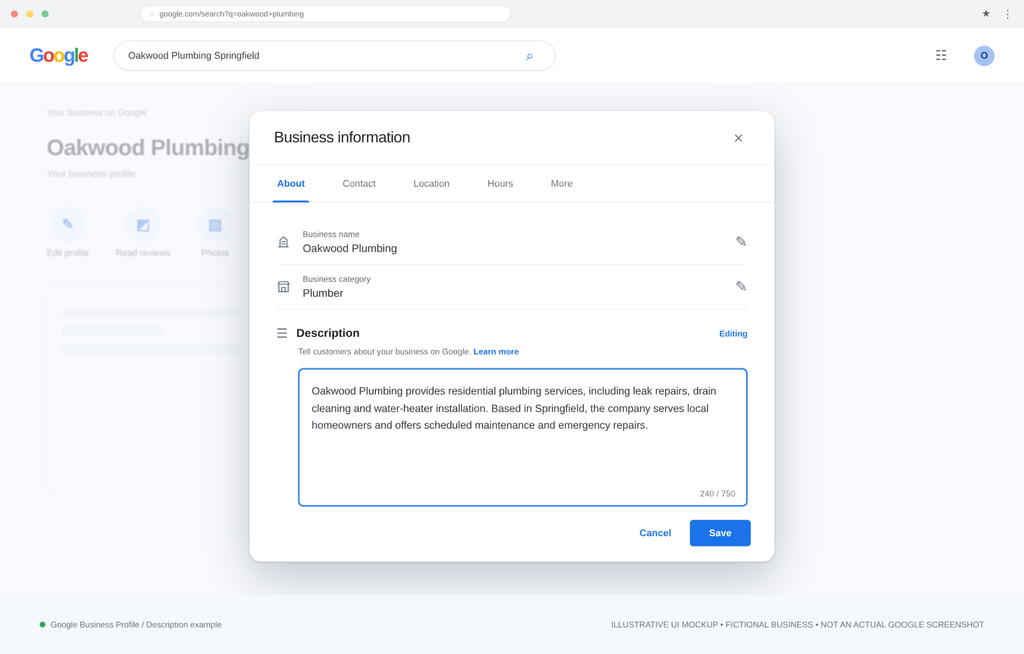The height and width of the screenshot is (654, 1024).
Task: Click the 240 / 750 character counter
Action: tap(717, 494)
